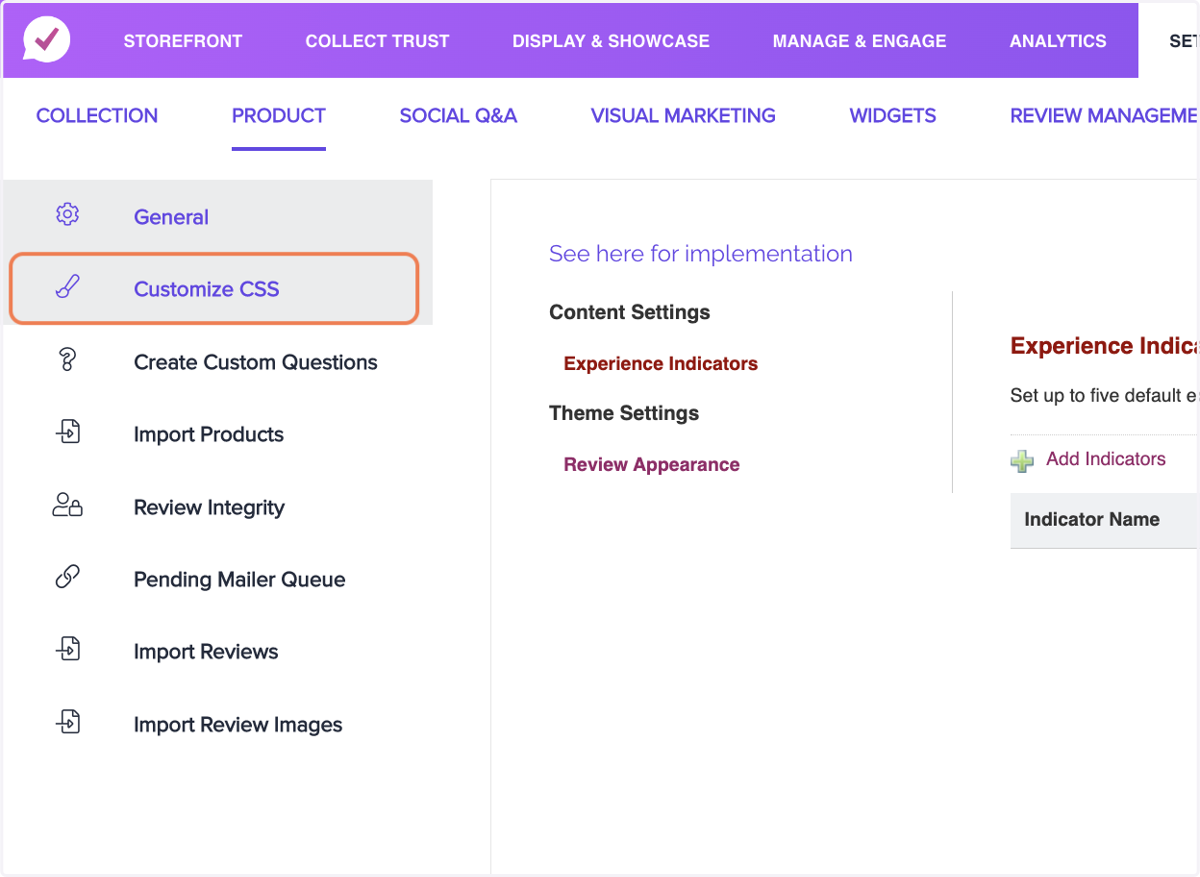Select Experience Indicators under Content Settings
1200x877 pixels.
[661, 364]
